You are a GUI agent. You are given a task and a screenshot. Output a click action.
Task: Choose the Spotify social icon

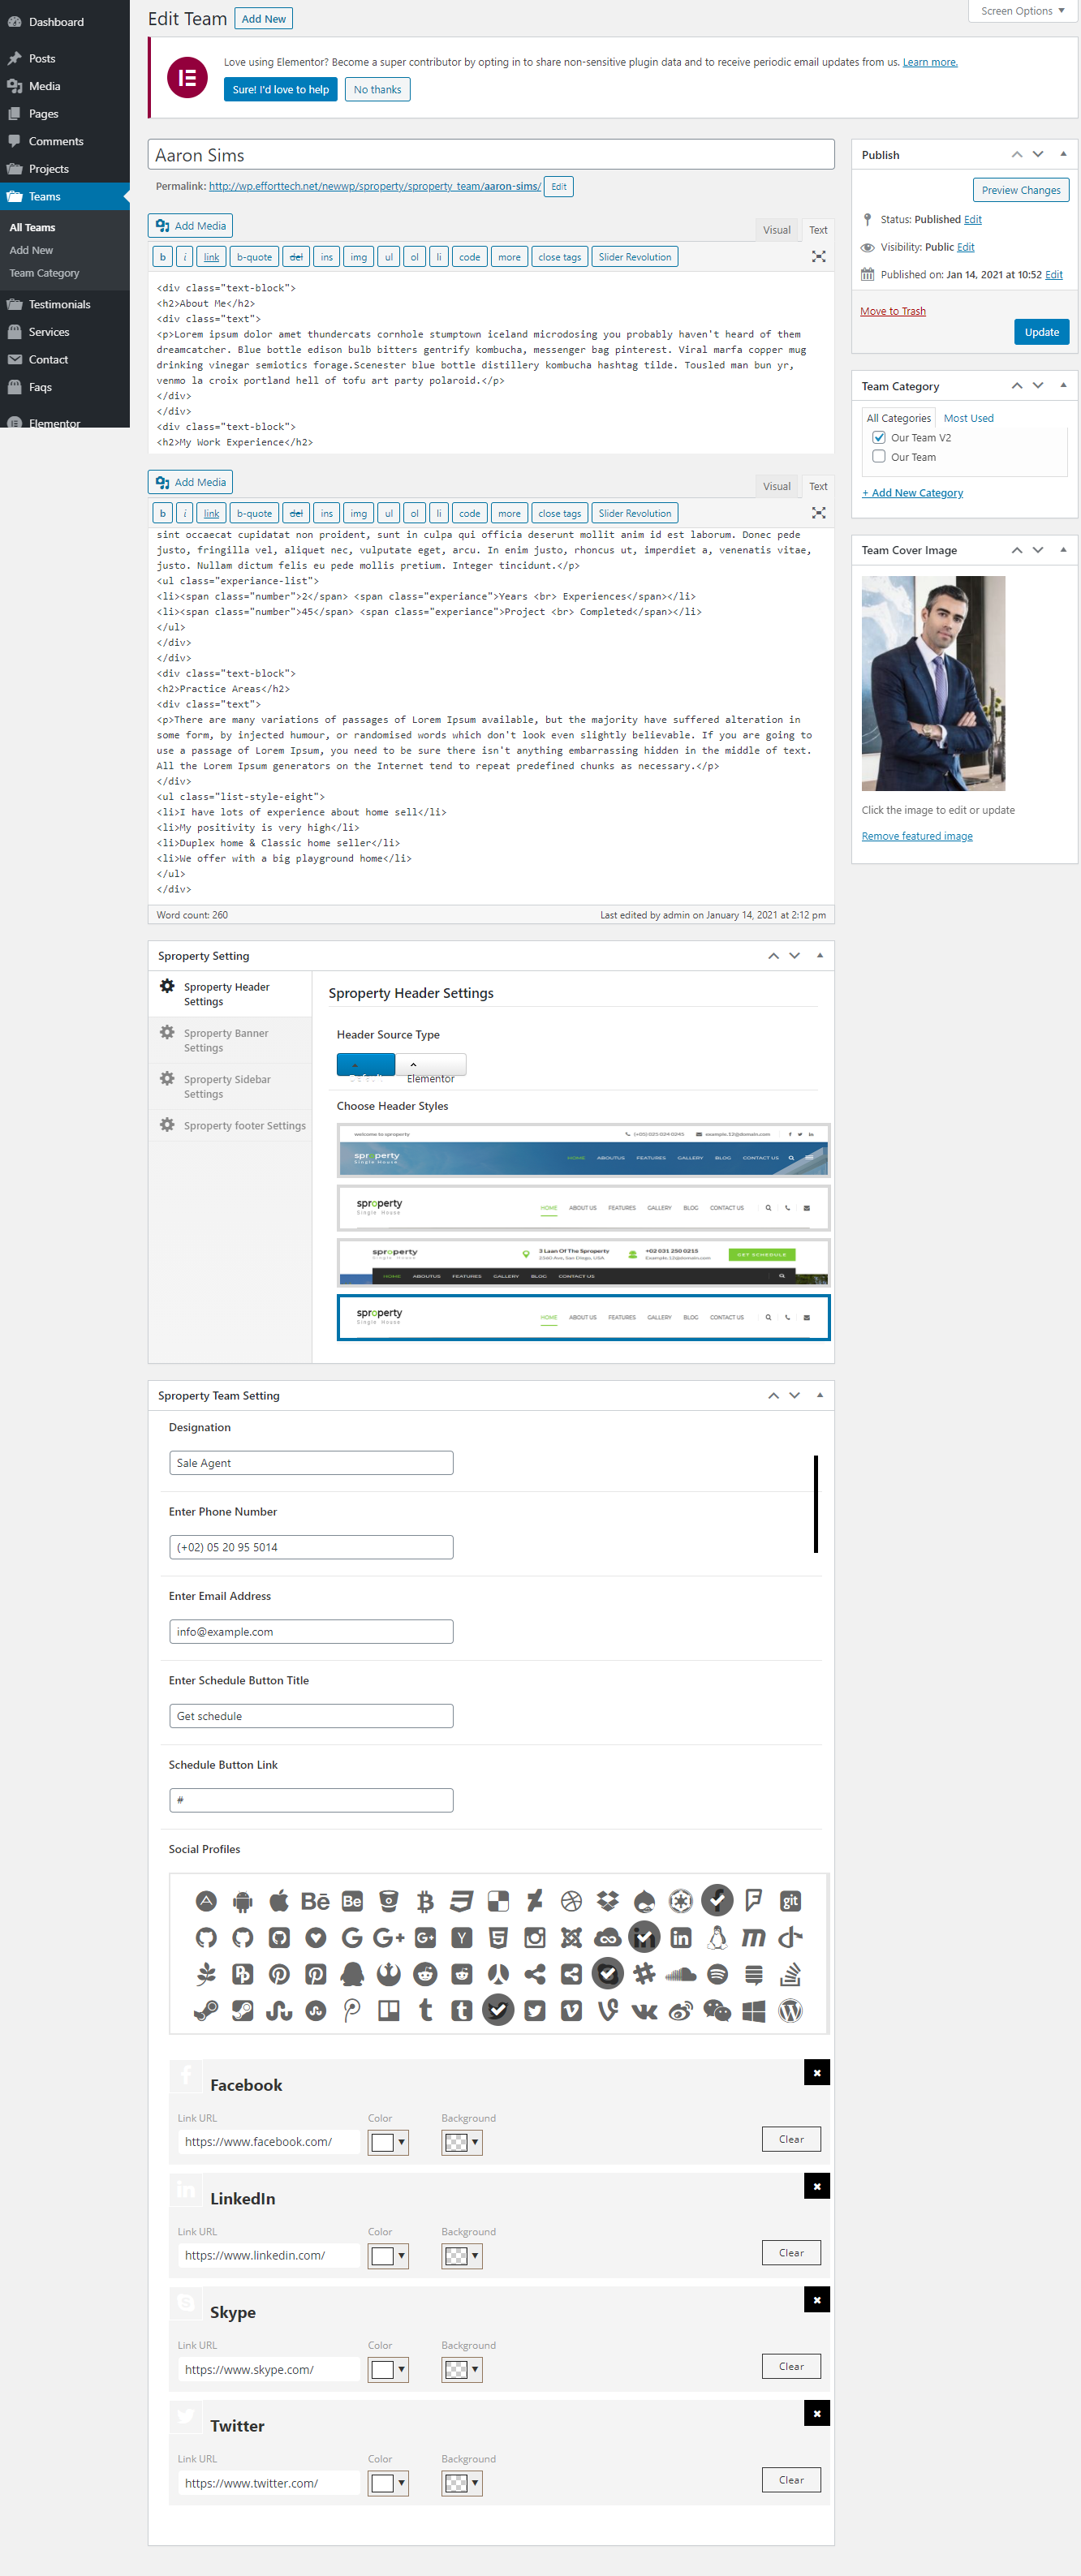[x=717, y=1975]
